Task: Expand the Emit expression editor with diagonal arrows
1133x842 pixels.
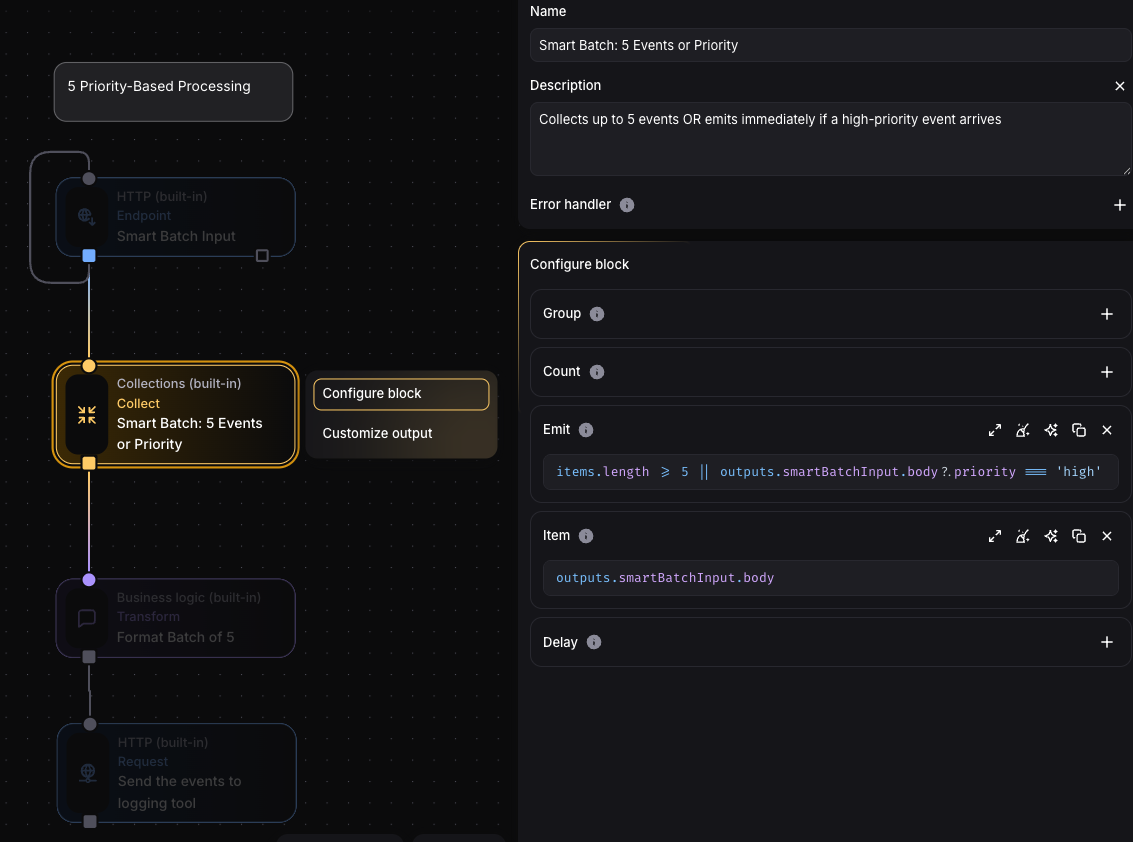Action: (x=994, y=430)
